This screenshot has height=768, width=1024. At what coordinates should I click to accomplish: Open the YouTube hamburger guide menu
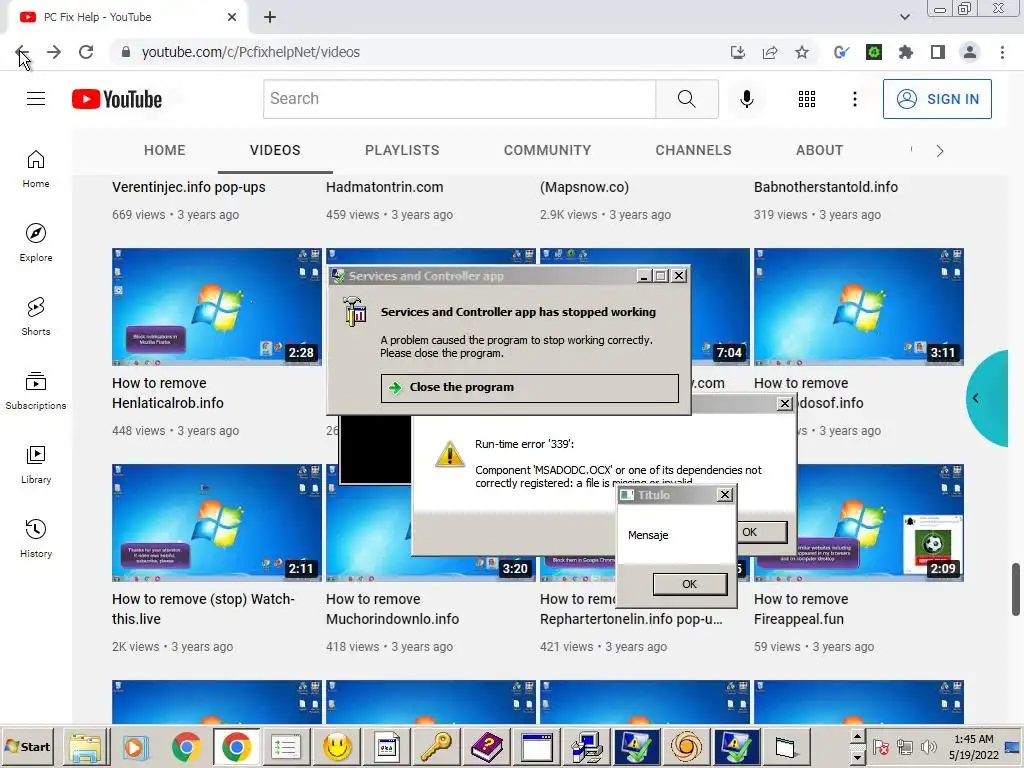(36, 99)
